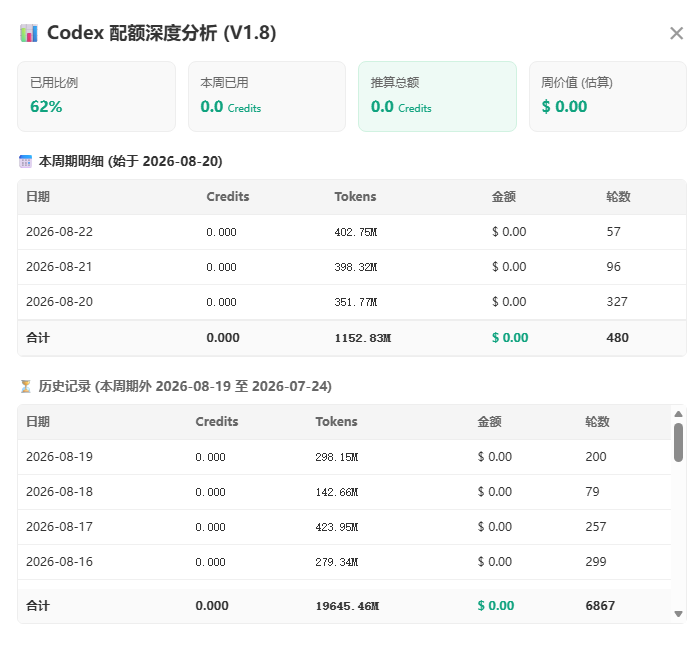Click the 2026-08-17 date cell
The height and width of the screenshot is (647, 690).
click(59, 527)
